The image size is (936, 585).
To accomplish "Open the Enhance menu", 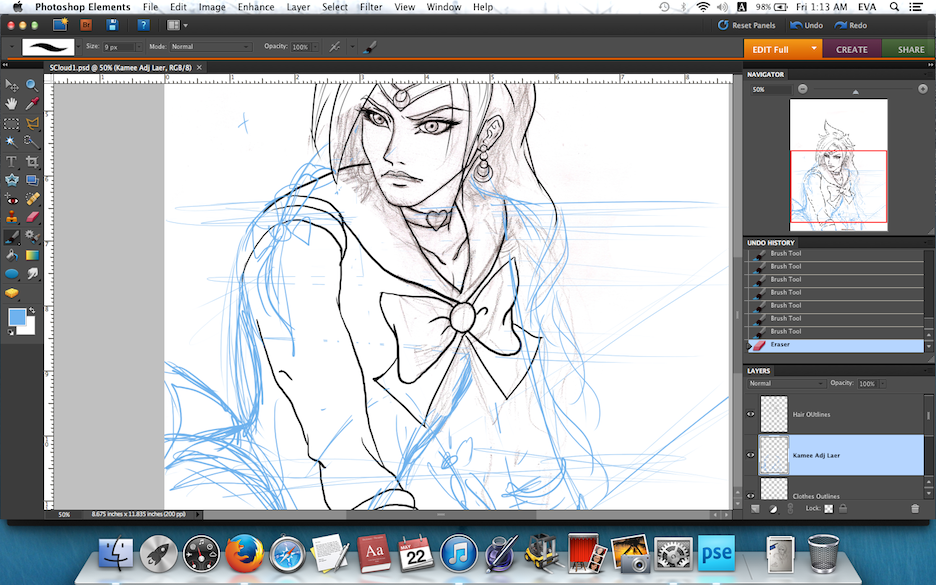I will coord(256,7).
